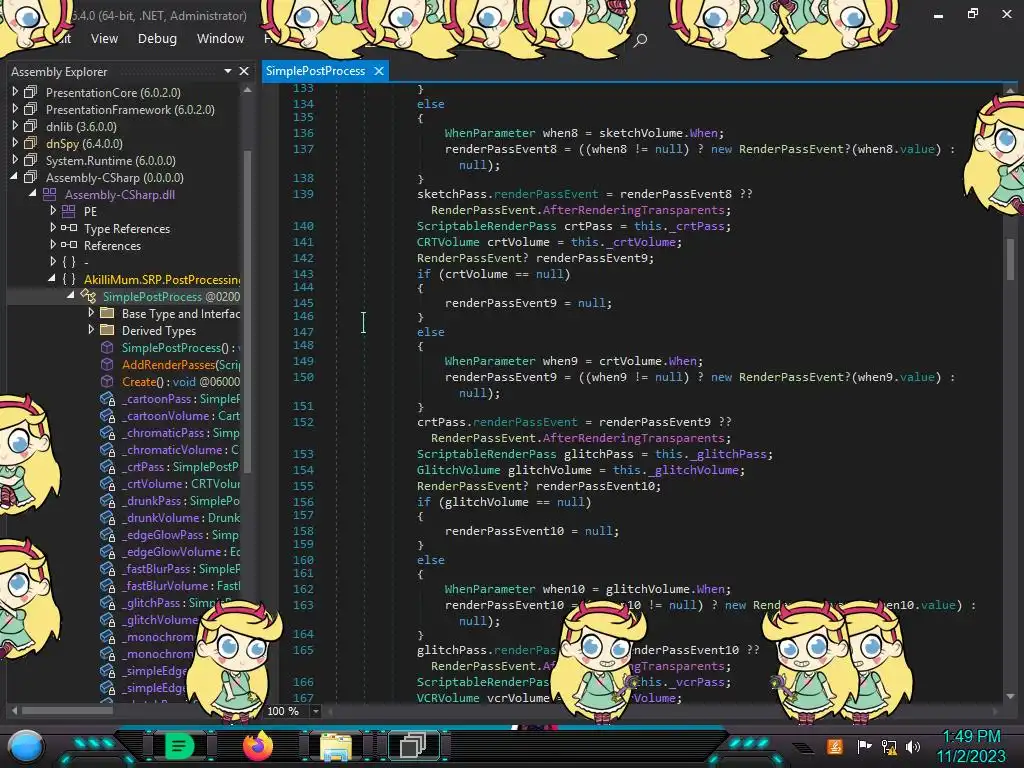
Task: Select the _cartoonVolume field
Action: [x=181, y=415]
